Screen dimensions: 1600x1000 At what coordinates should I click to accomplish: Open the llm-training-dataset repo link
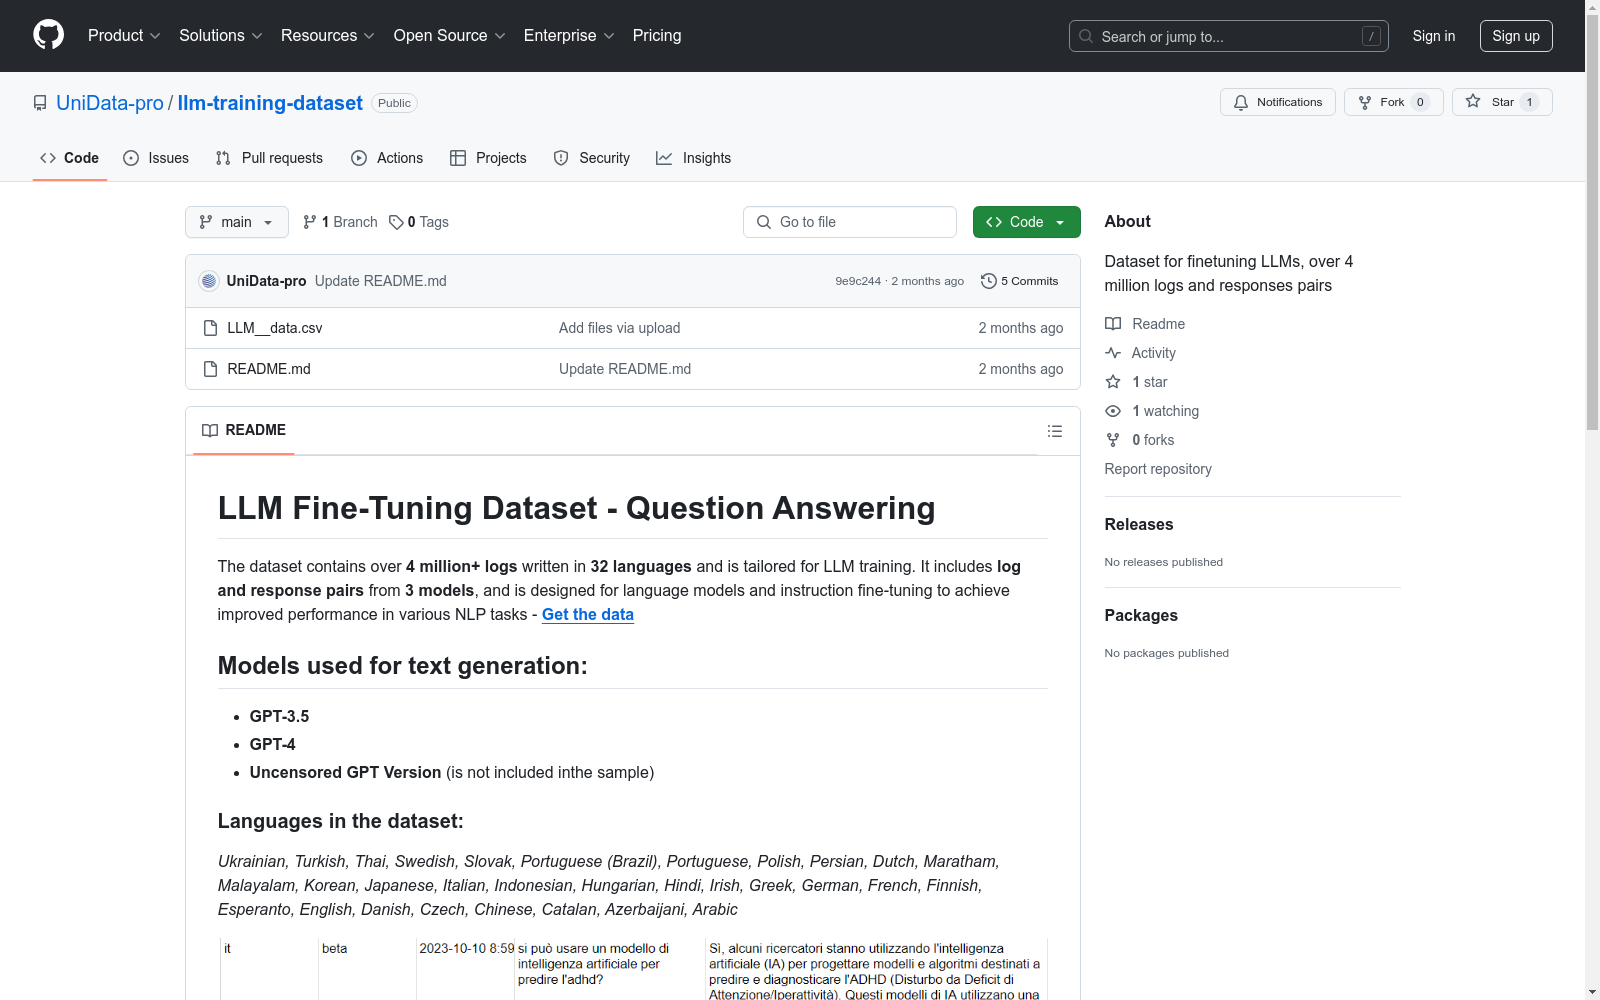point(270,103)
